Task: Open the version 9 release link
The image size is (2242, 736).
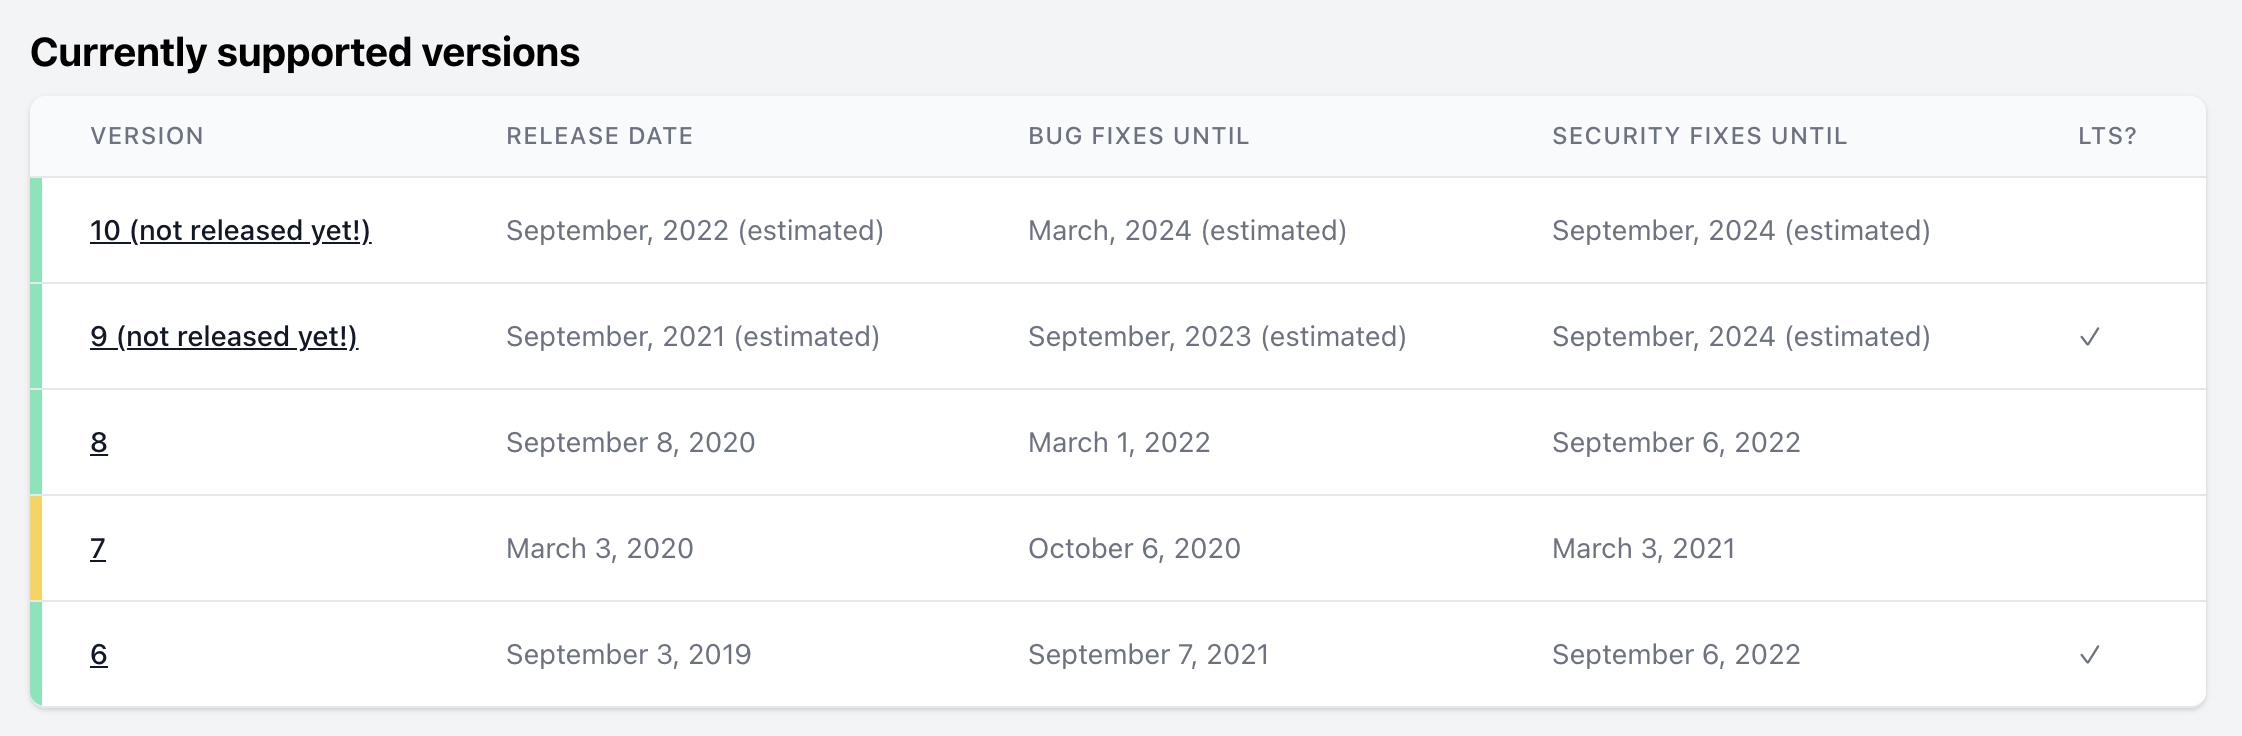Action: [223, 336]
